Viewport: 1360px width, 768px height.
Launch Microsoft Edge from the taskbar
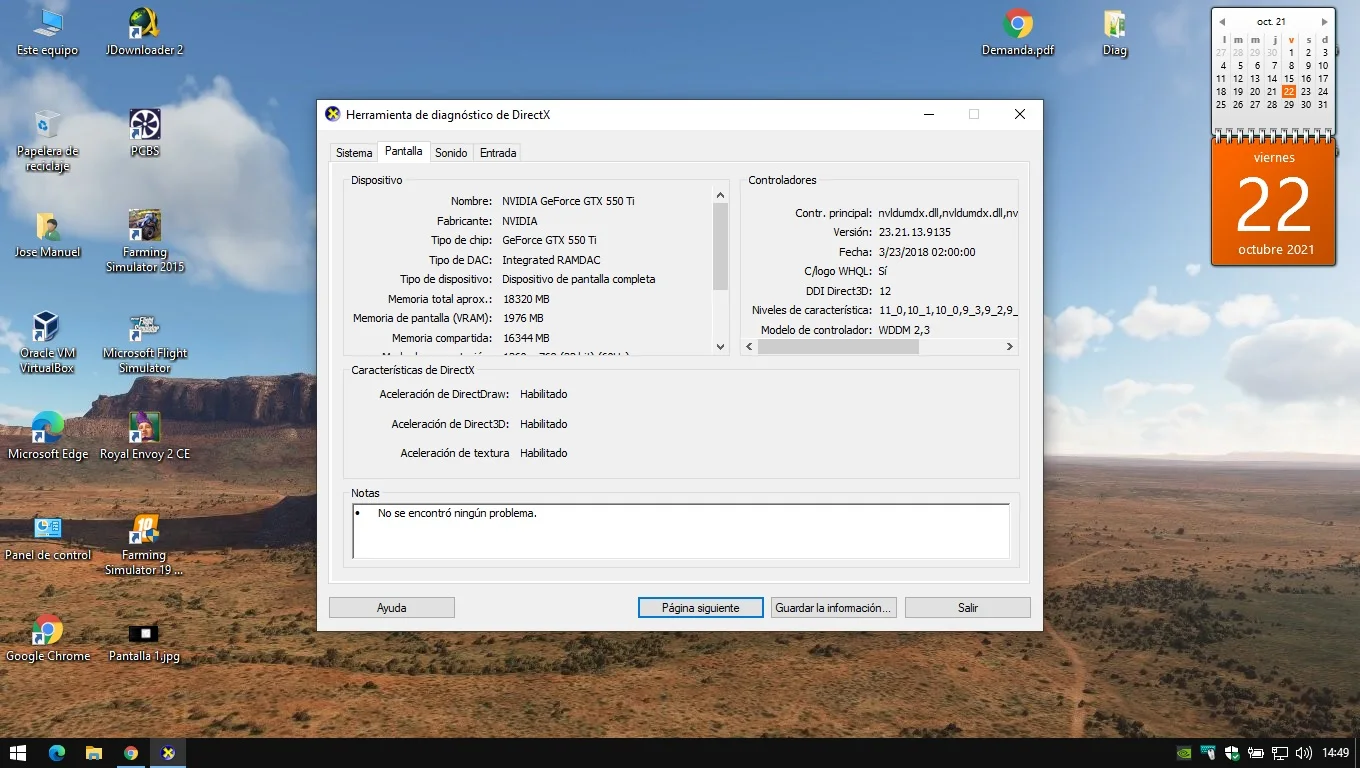56,753
